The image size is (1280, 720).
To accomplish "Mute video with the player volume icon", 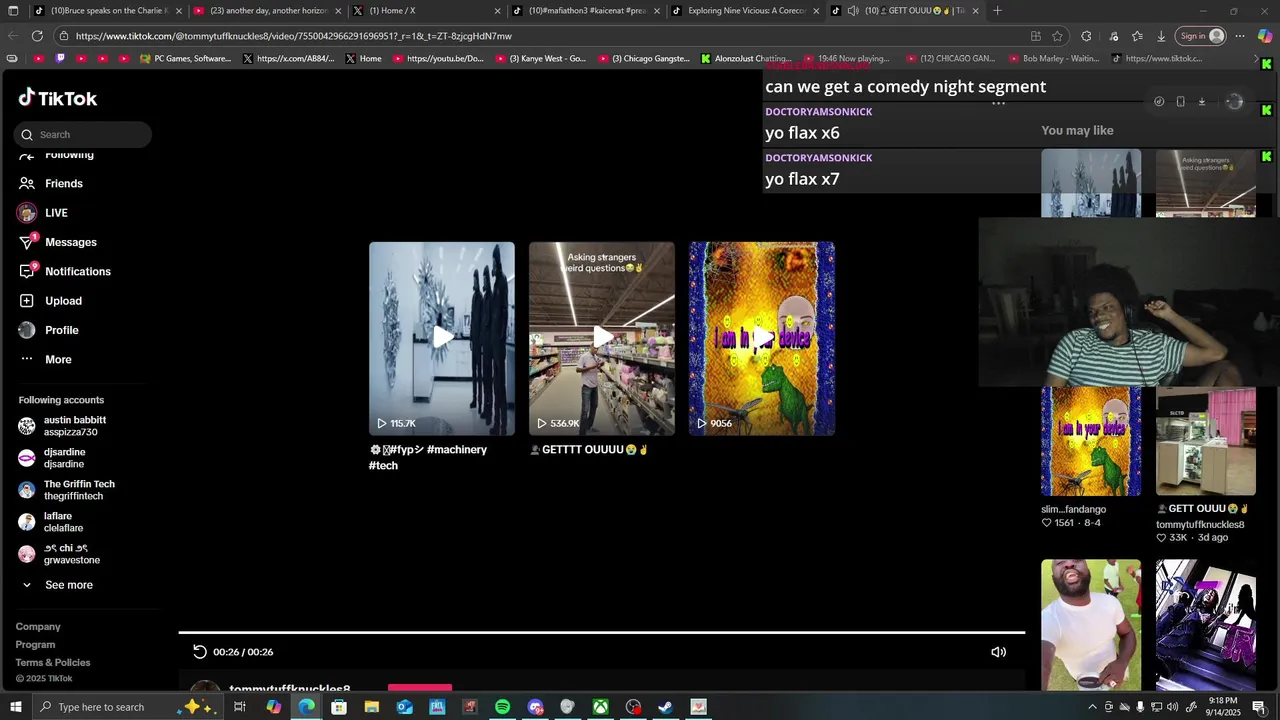I will click(998, 652).
